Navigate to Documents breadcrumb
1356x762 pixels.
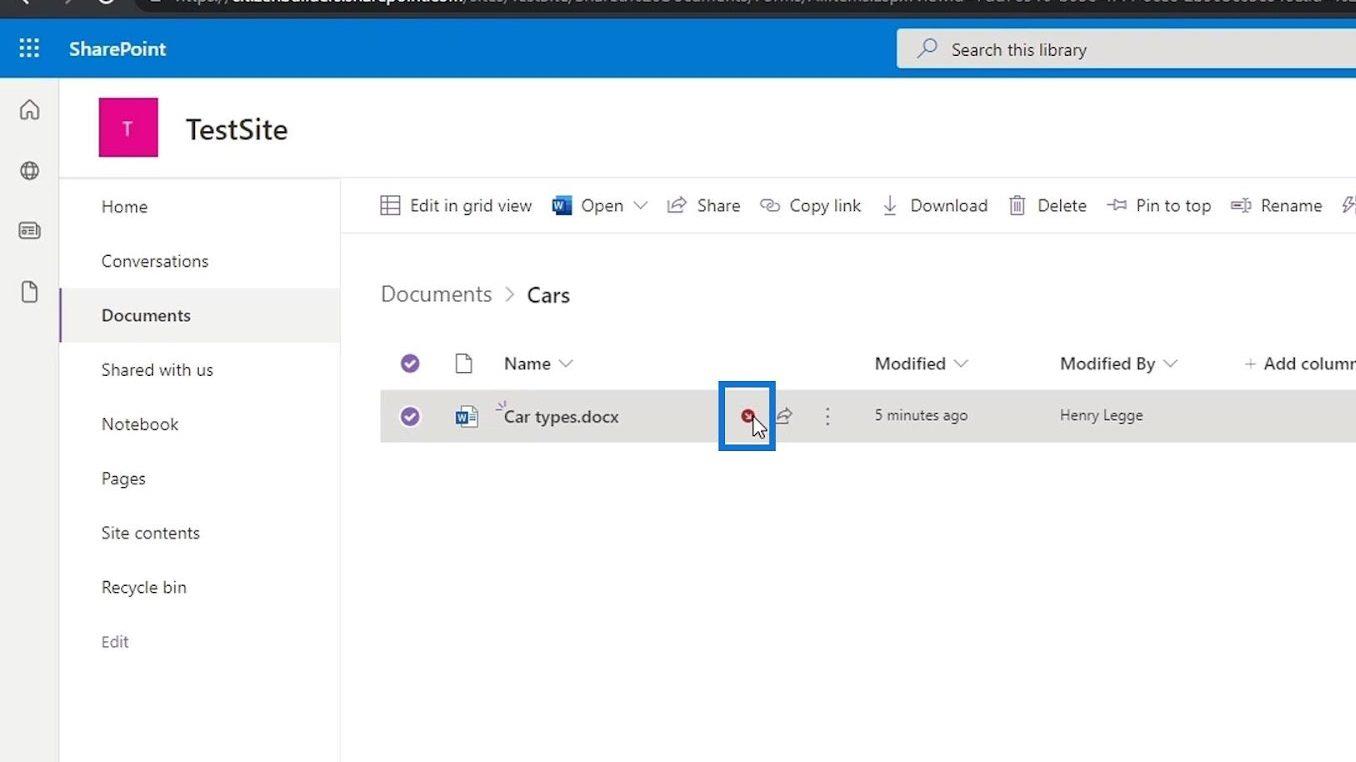tap(436, 294)
